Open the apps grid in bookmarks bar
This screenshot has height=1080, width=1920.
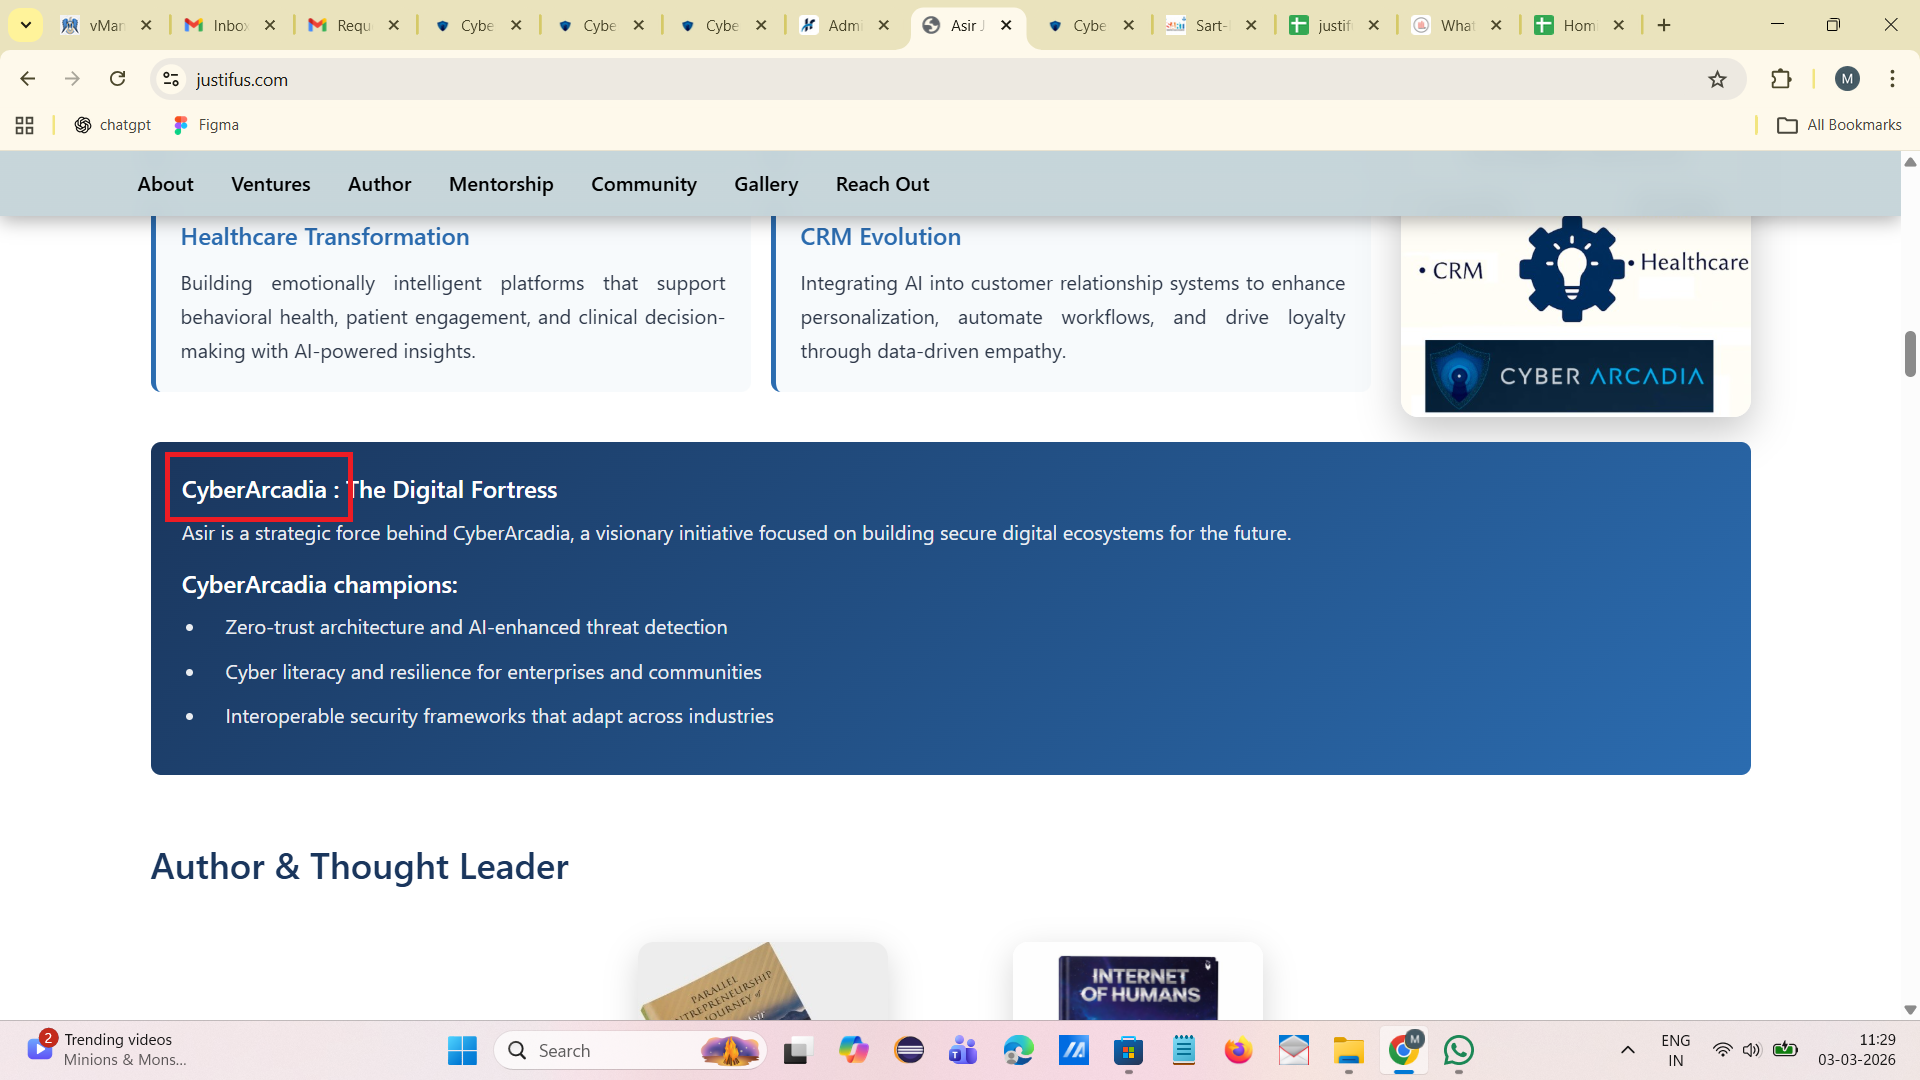[25, 125]
